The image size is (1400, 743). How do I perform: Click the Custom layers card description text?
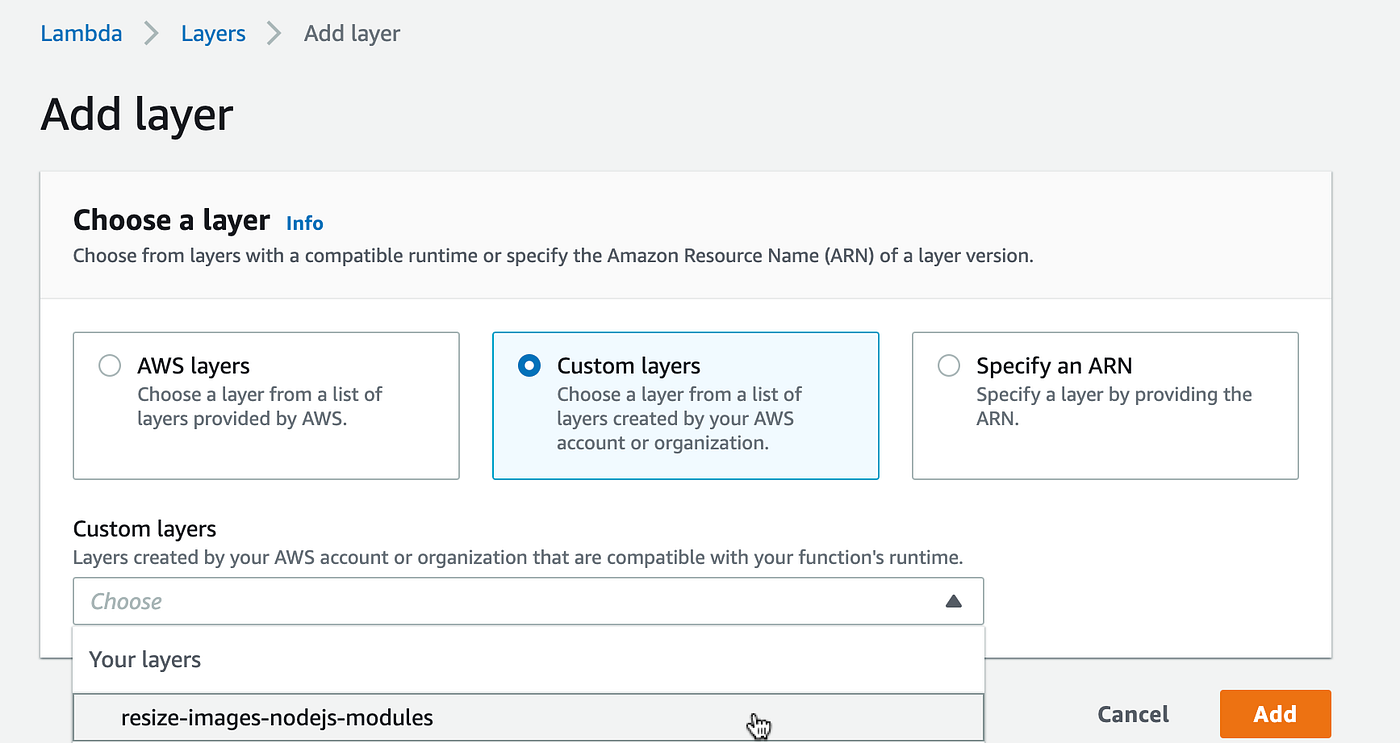(679, 419)
